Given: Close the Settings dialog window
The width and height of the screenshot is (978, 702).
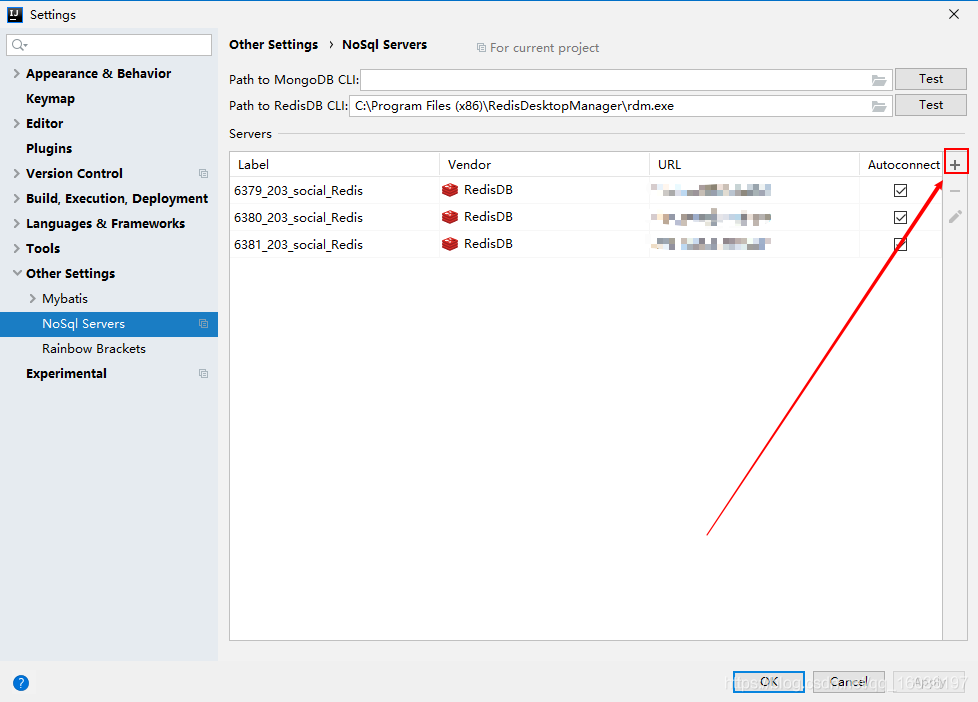Looking at the screenshot, I should click(x=954, y=14).
